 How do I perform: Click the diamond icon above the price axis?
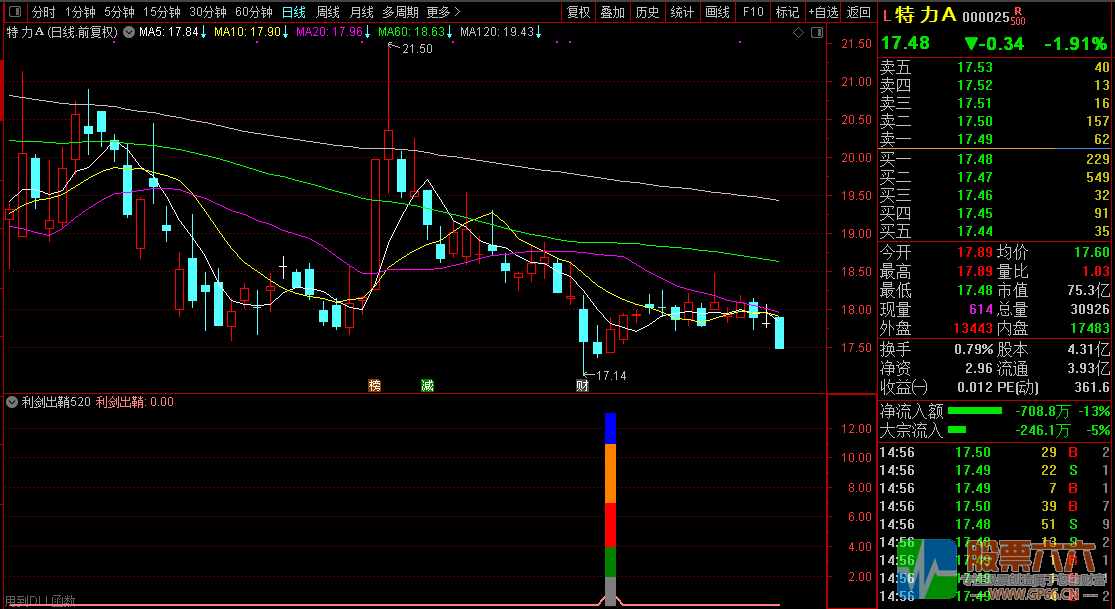click(798, 32)
